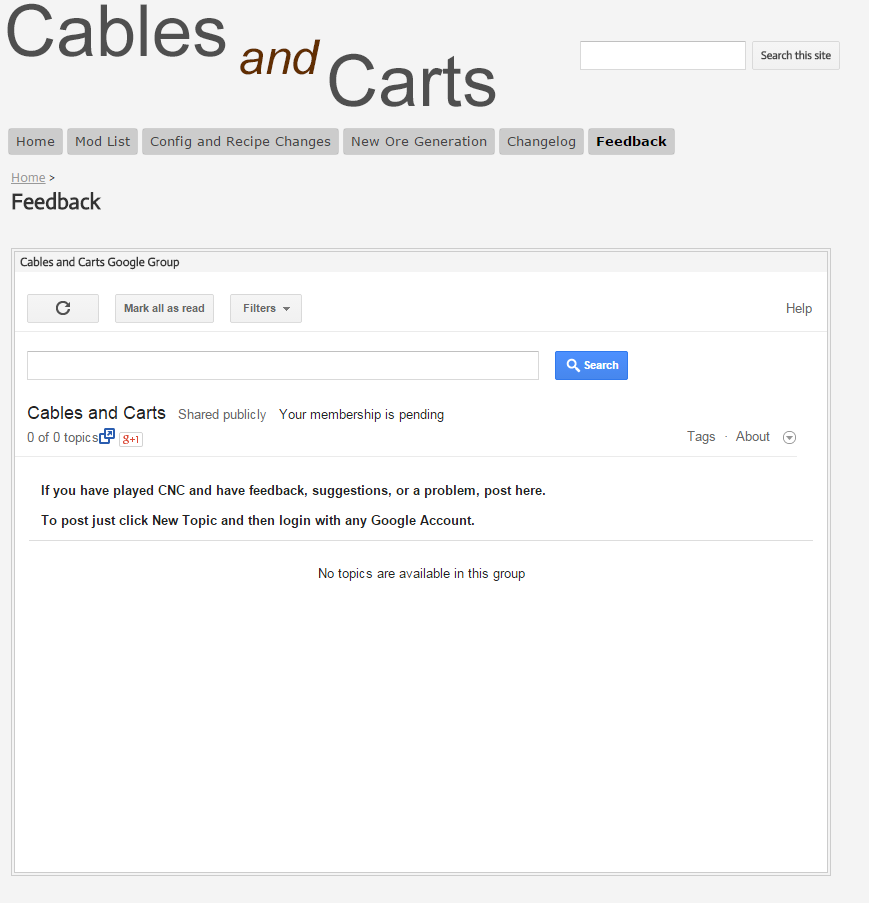Open the About link

pyautogui.click(x=752, y=436)
